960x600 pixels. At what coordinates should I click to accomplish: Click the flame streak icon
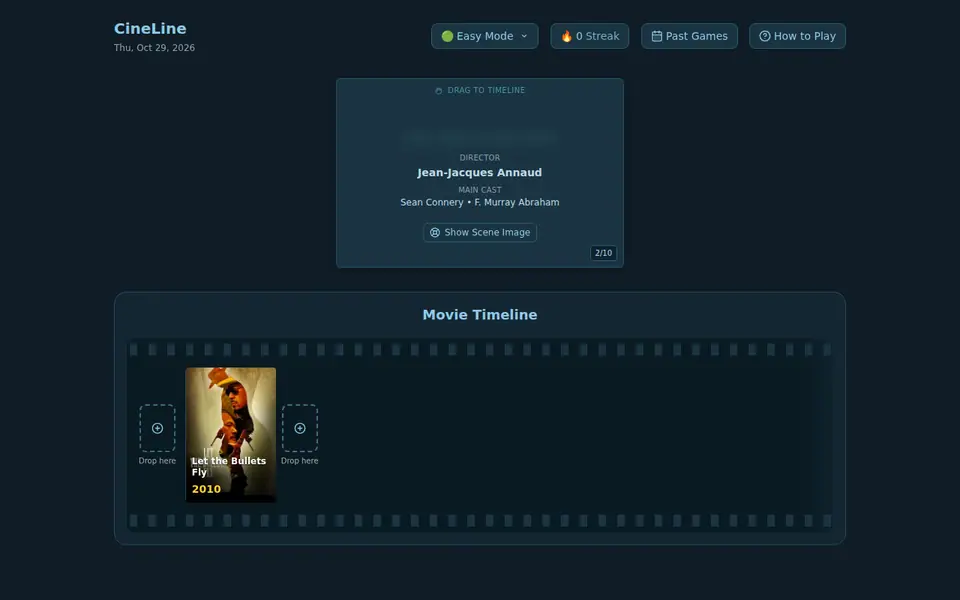click(x=566, y=36)
